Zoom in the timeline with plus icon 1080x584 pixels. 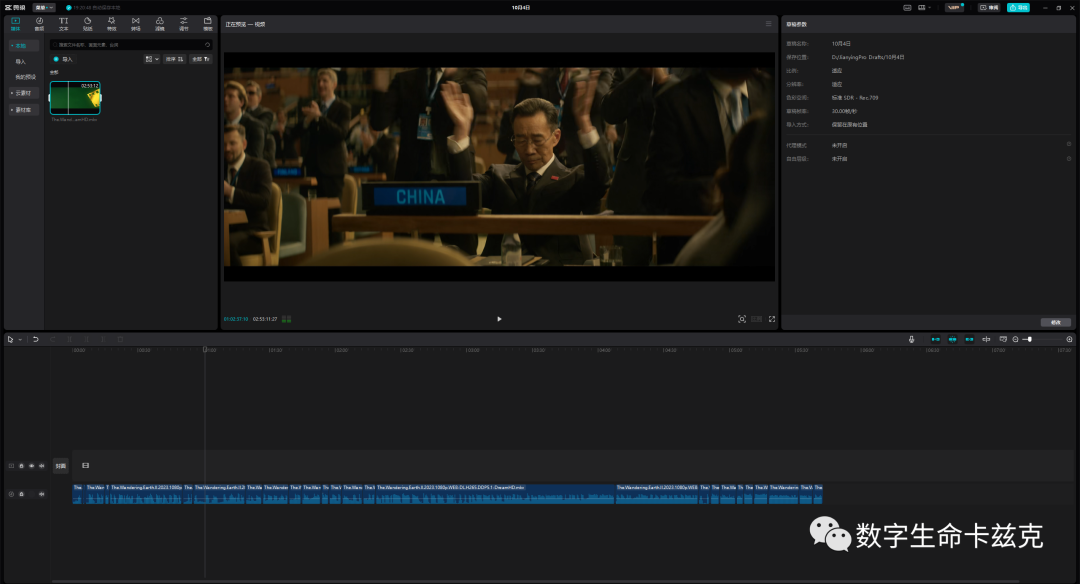pos(1069,340)
